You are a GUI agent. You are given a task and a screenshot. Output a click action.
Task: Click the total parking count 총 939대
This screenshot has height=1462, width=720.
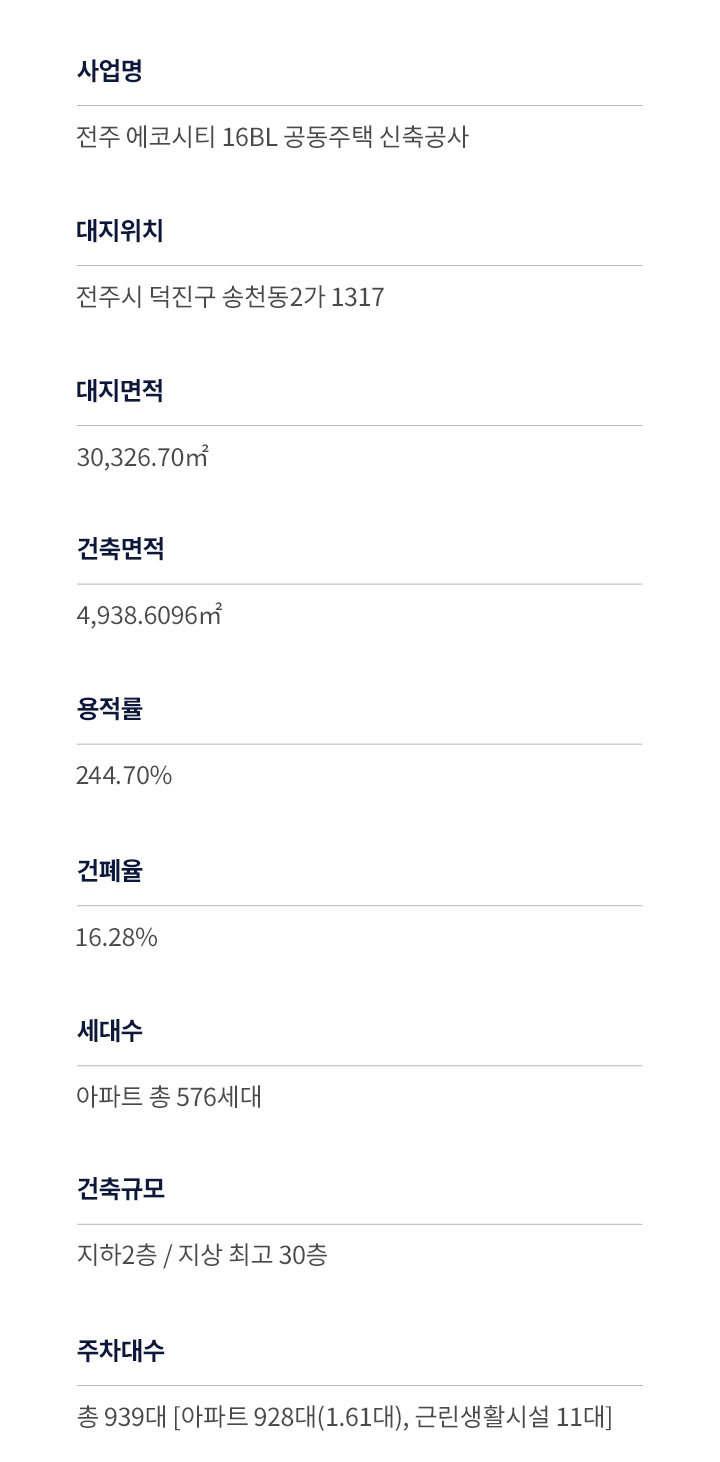click(x=121, y=1417)
